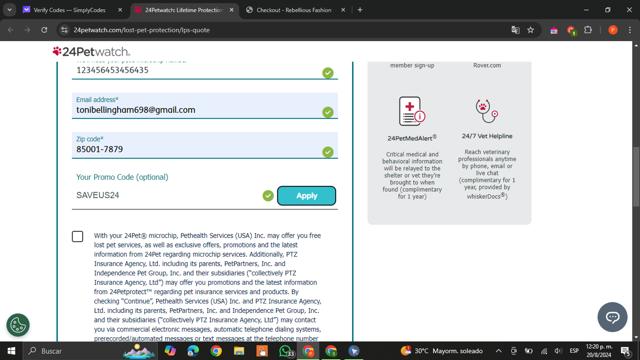Translate this page icon

[x=515, y=30]
